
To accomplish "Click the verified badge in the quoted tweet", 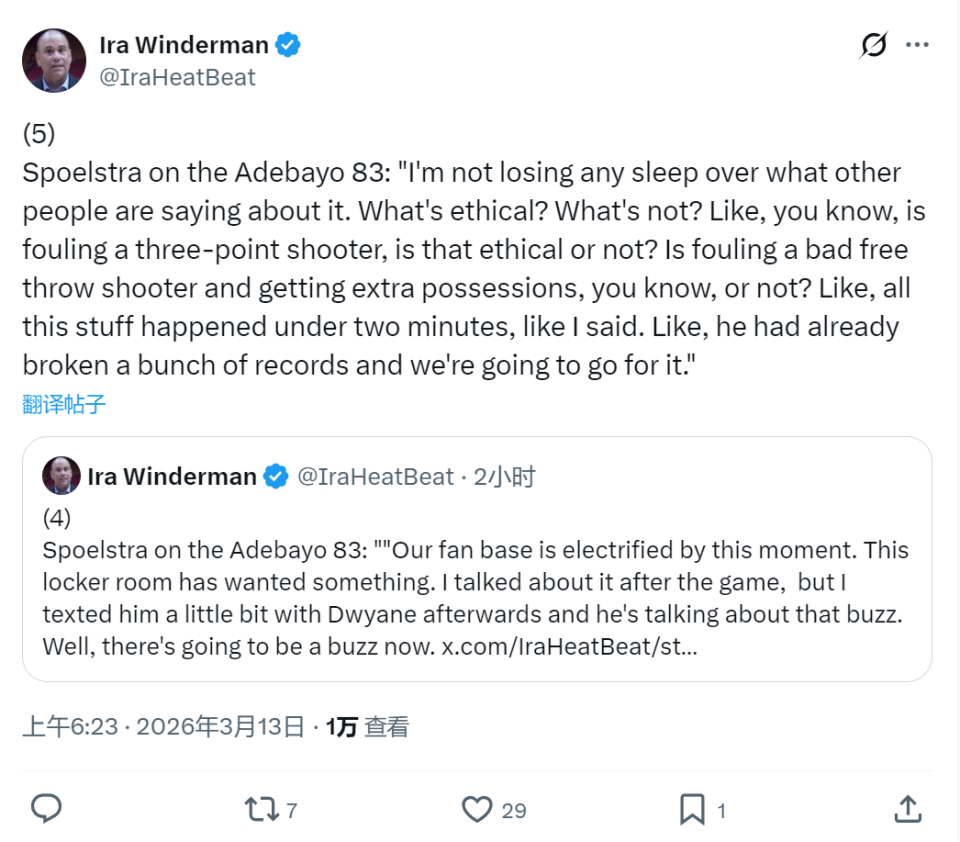I will pos(276,477).
